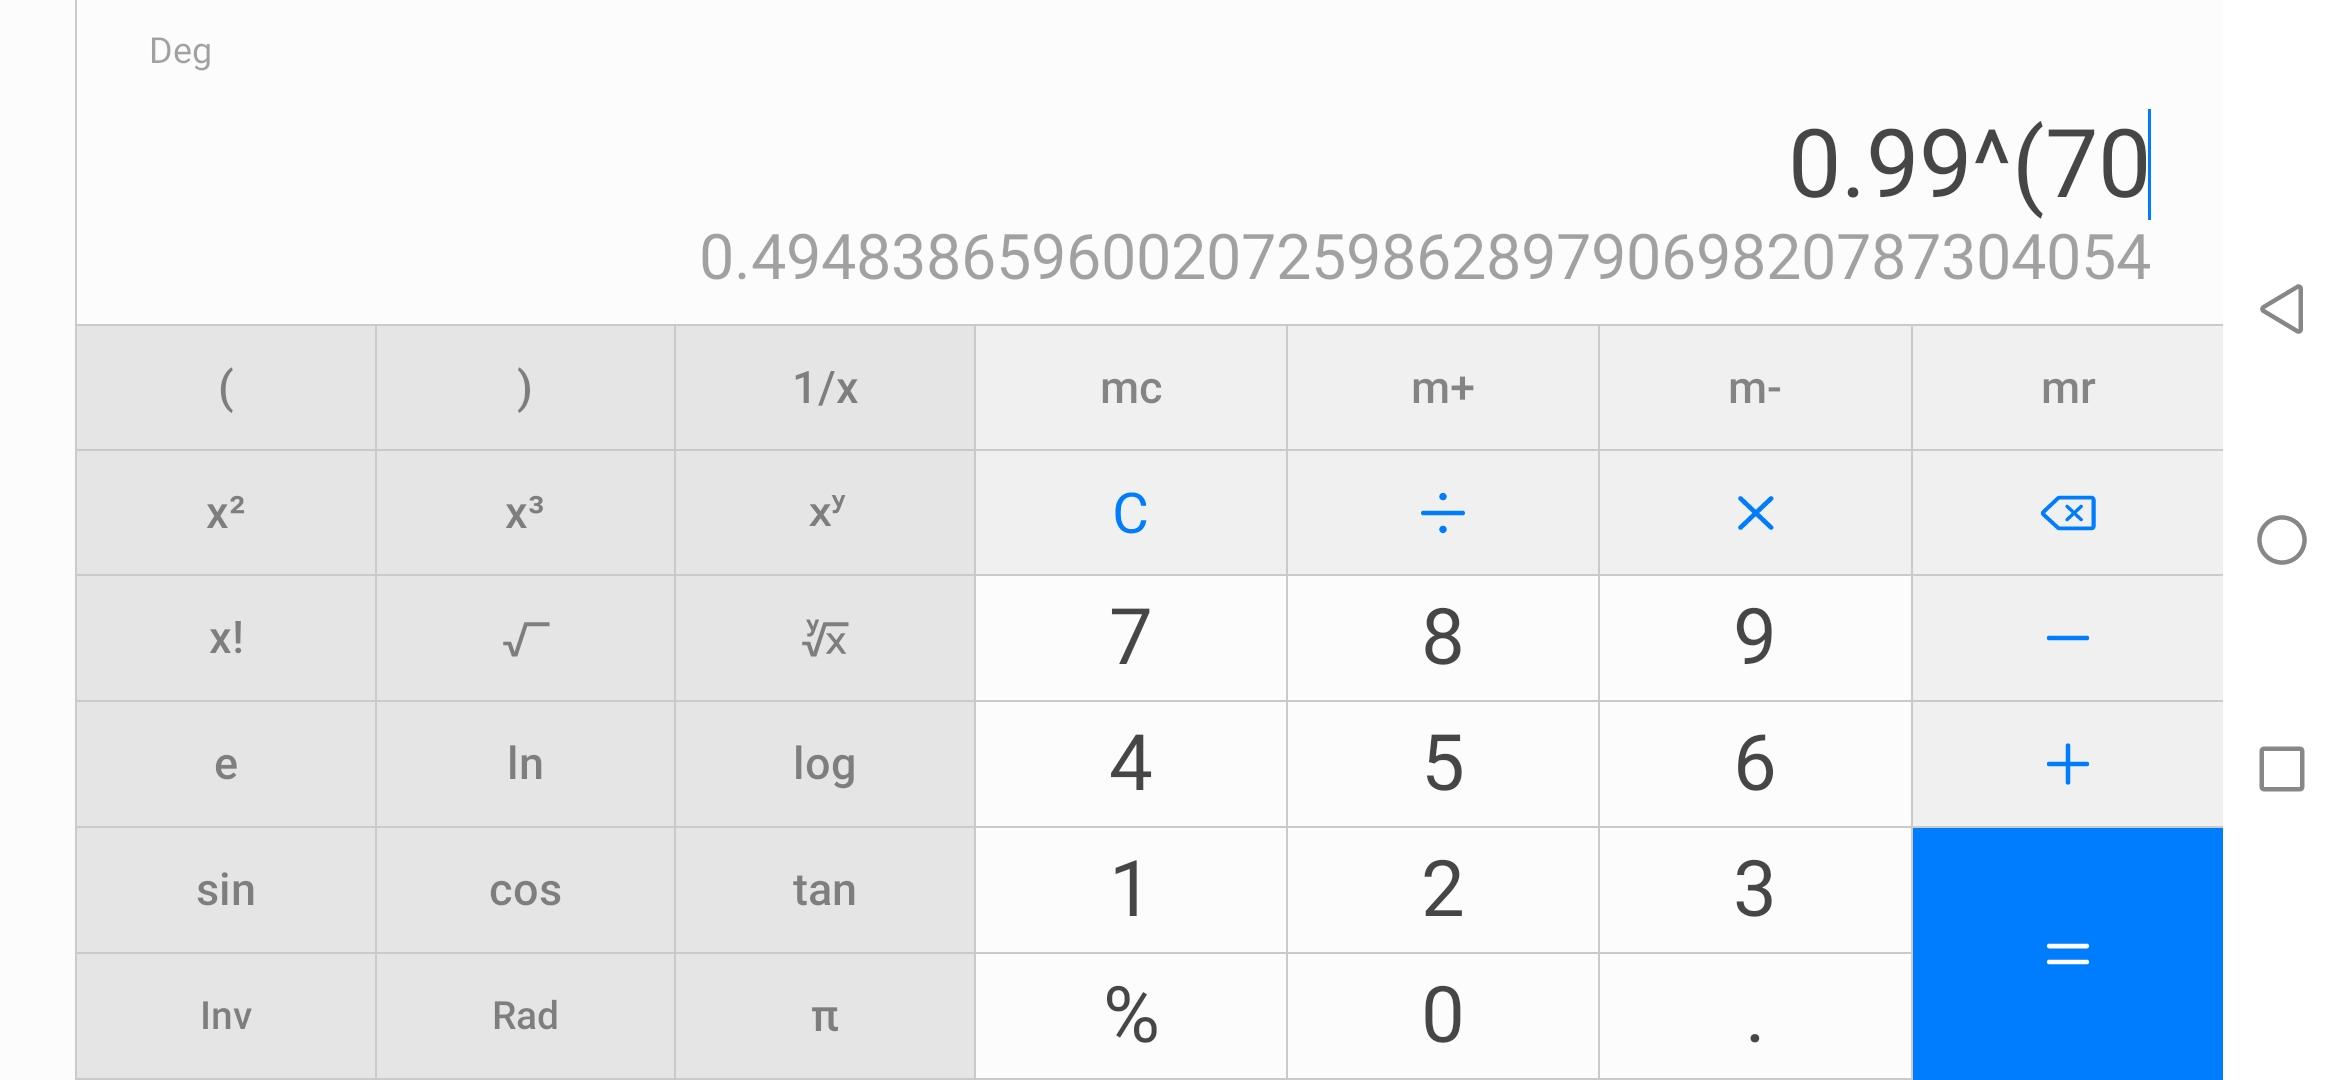Toggle inverse functions with Inv key
2340x1080 pixels.
pos(226,1016)
